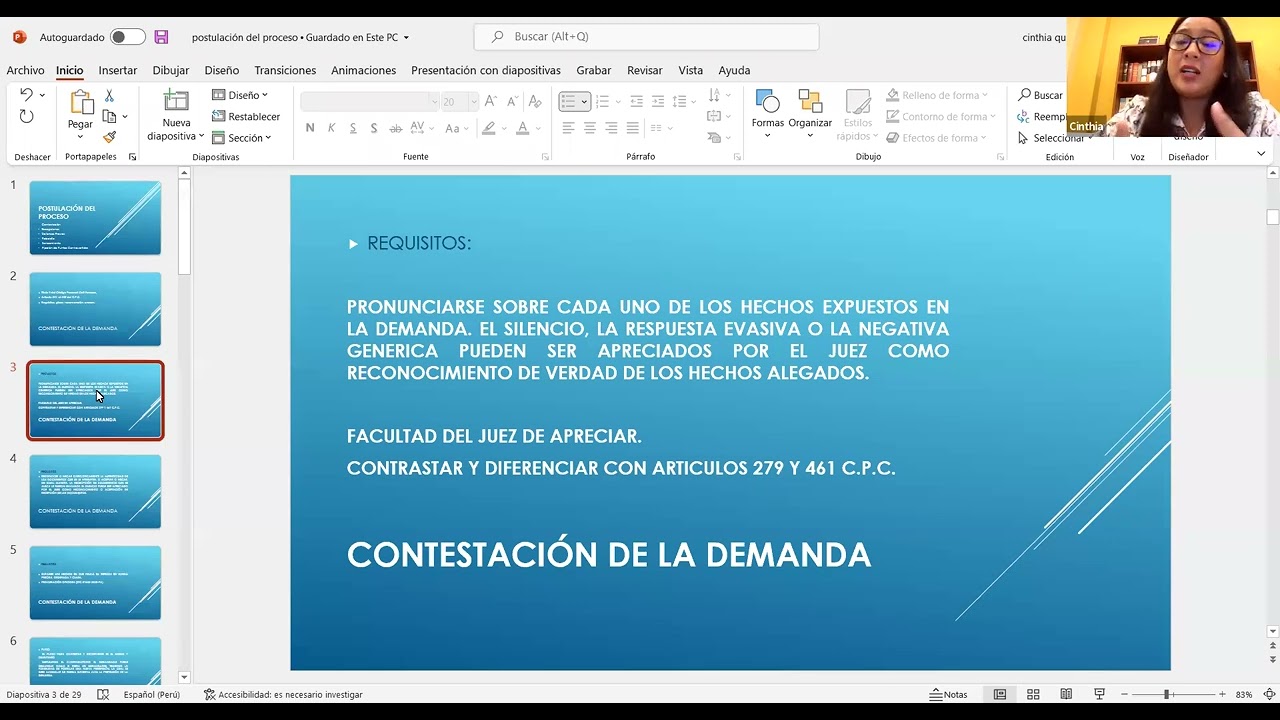Screen dimensions: 1280x720
Task: Click the Nueva diapositiva icon
Action: 176,101
